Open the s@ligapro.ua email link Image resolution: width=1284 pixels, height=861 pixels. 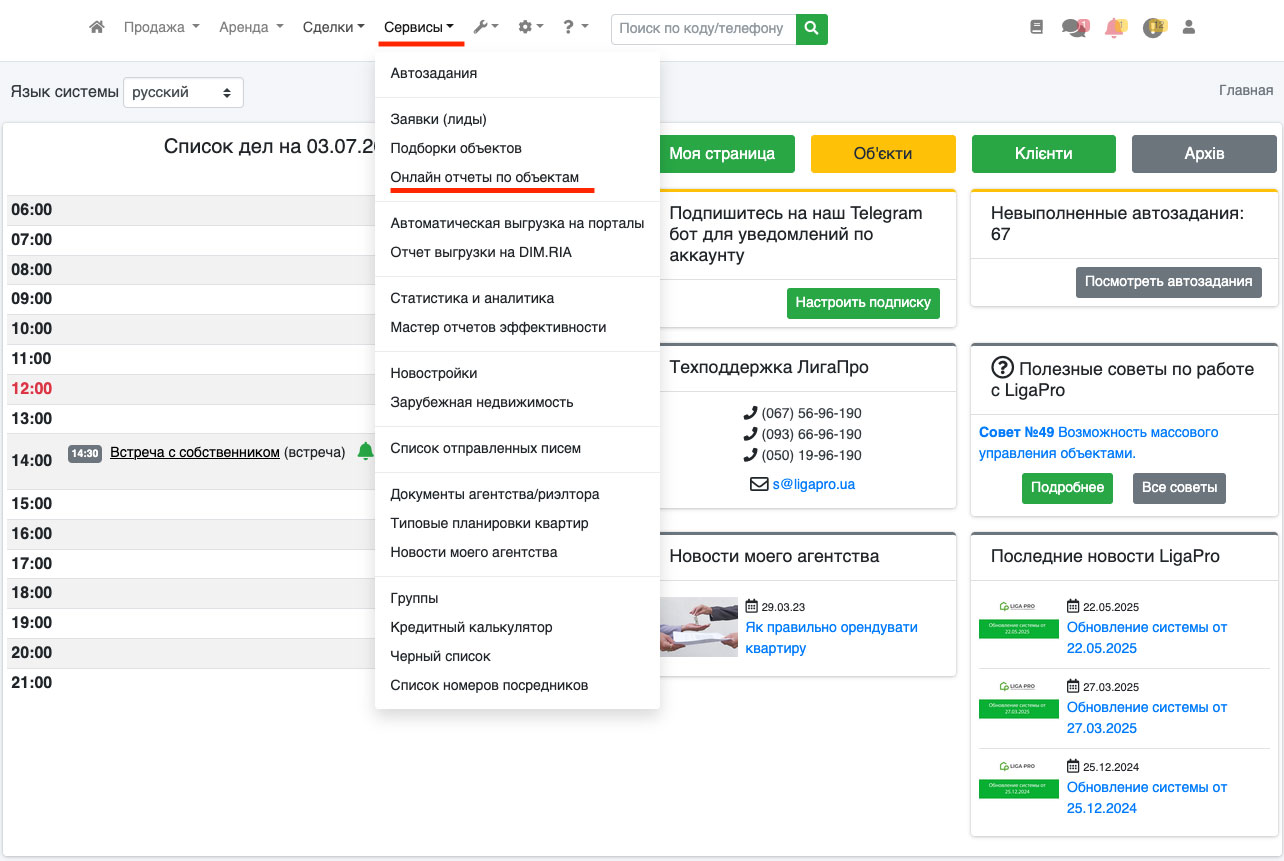point(813,484)
